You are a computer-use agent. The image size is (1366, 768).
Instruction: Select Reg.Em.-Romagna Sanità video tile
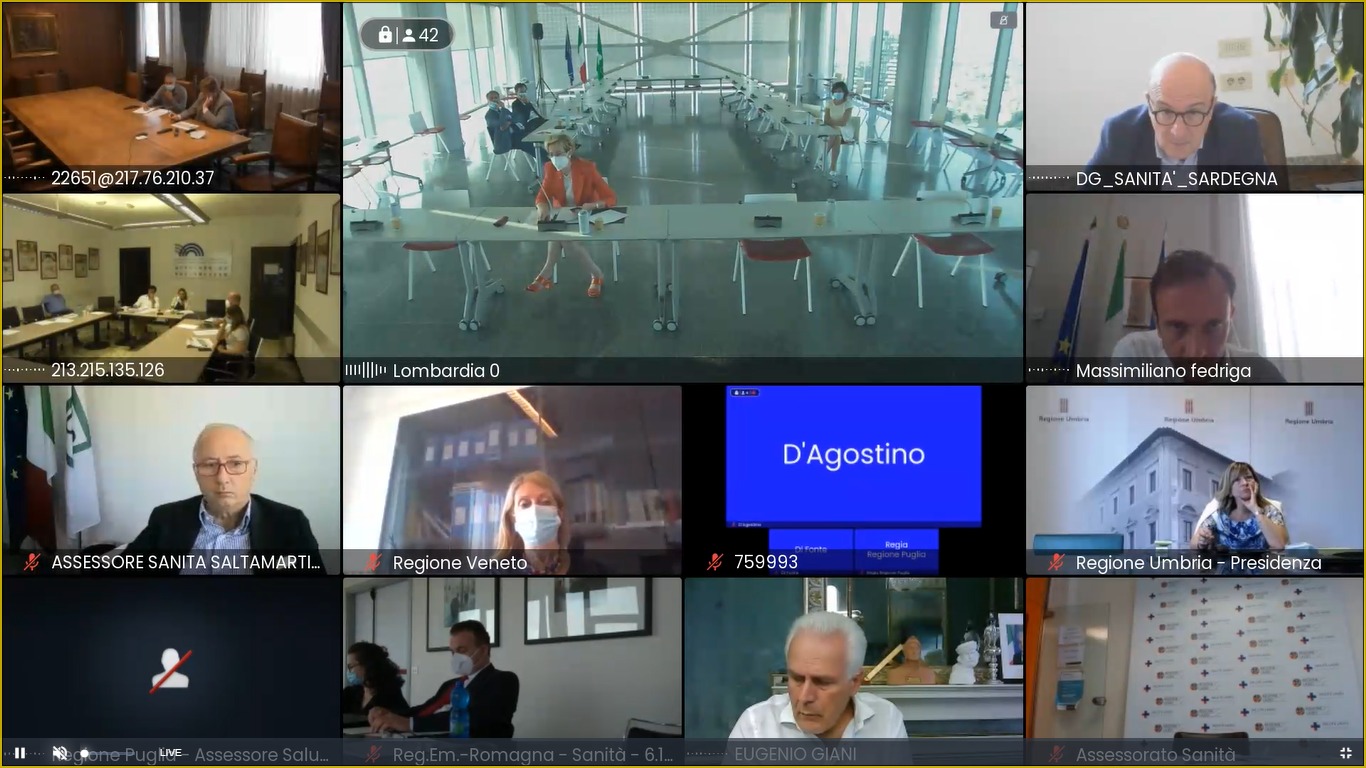(512, 672)
